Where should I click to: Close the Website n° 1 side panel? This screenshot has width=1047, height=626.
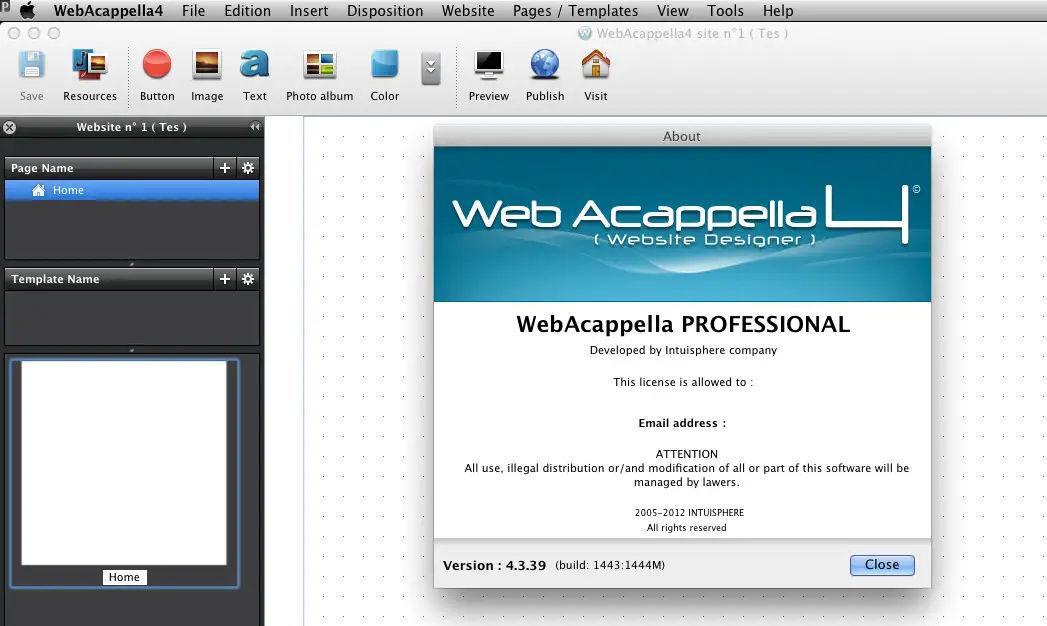tap(9, 127)
